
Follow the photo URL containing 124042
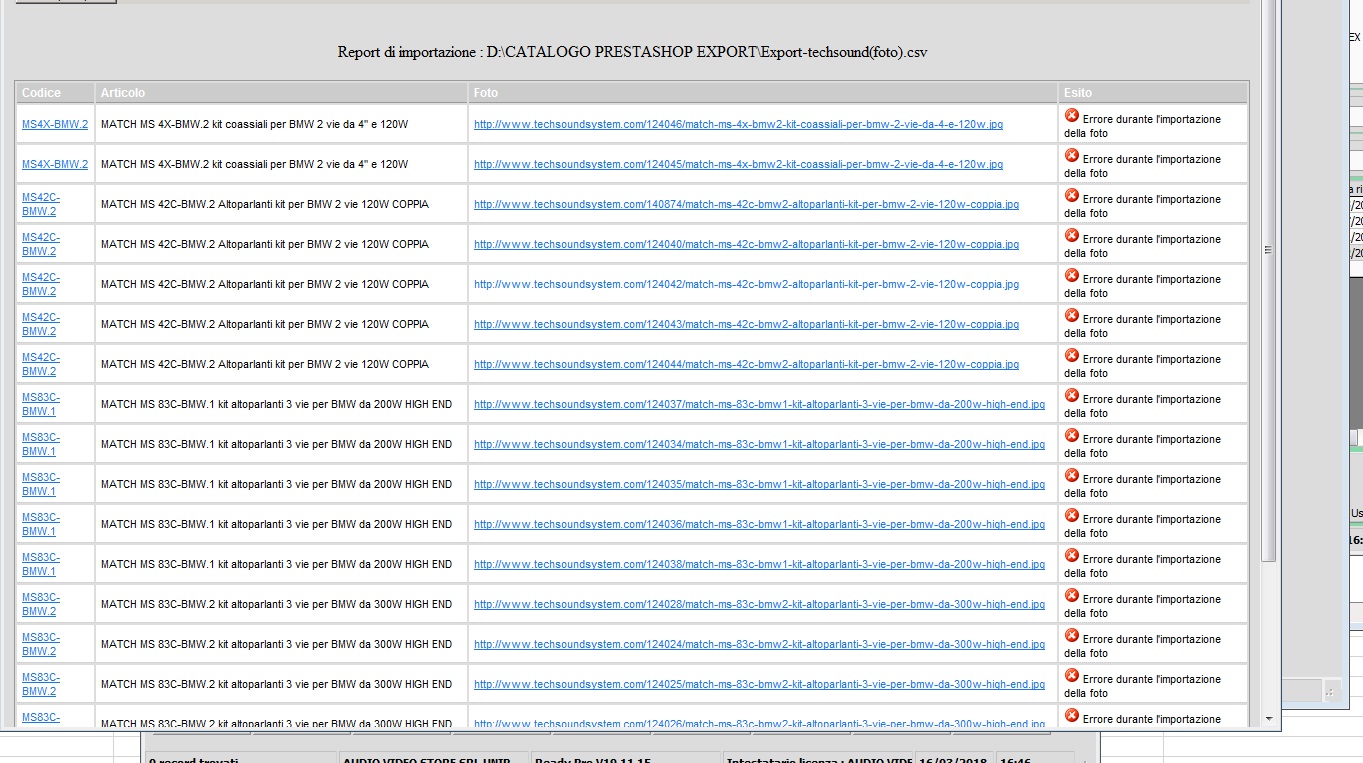click(746, 285)
